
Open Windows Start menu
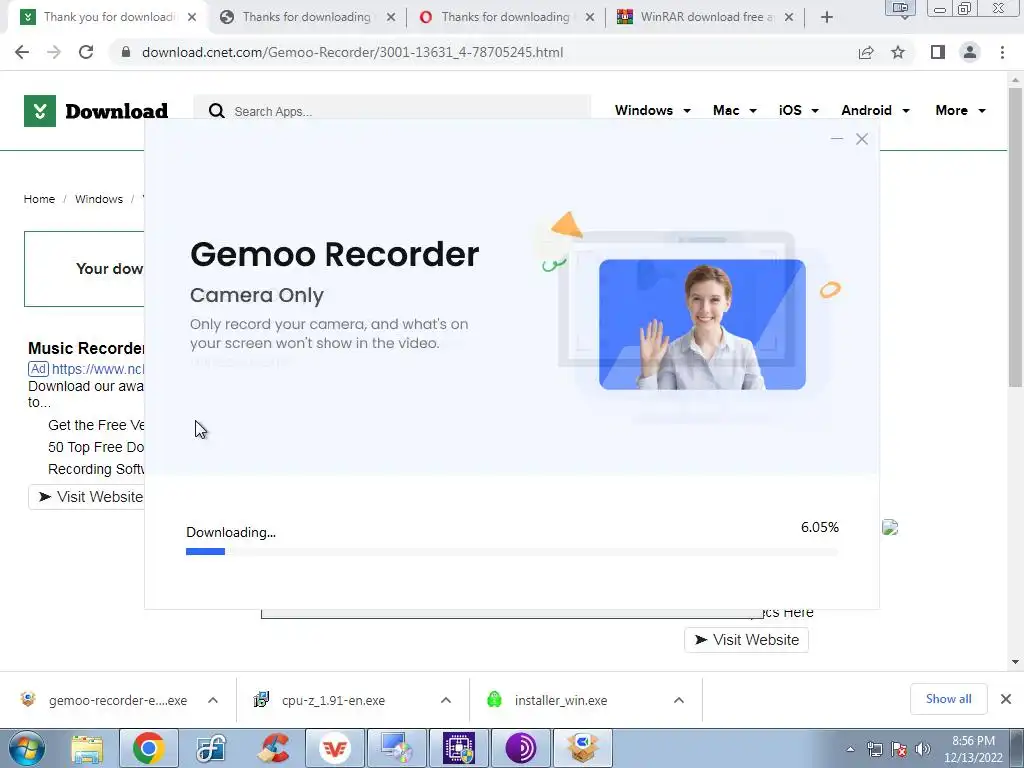(27, 748)
